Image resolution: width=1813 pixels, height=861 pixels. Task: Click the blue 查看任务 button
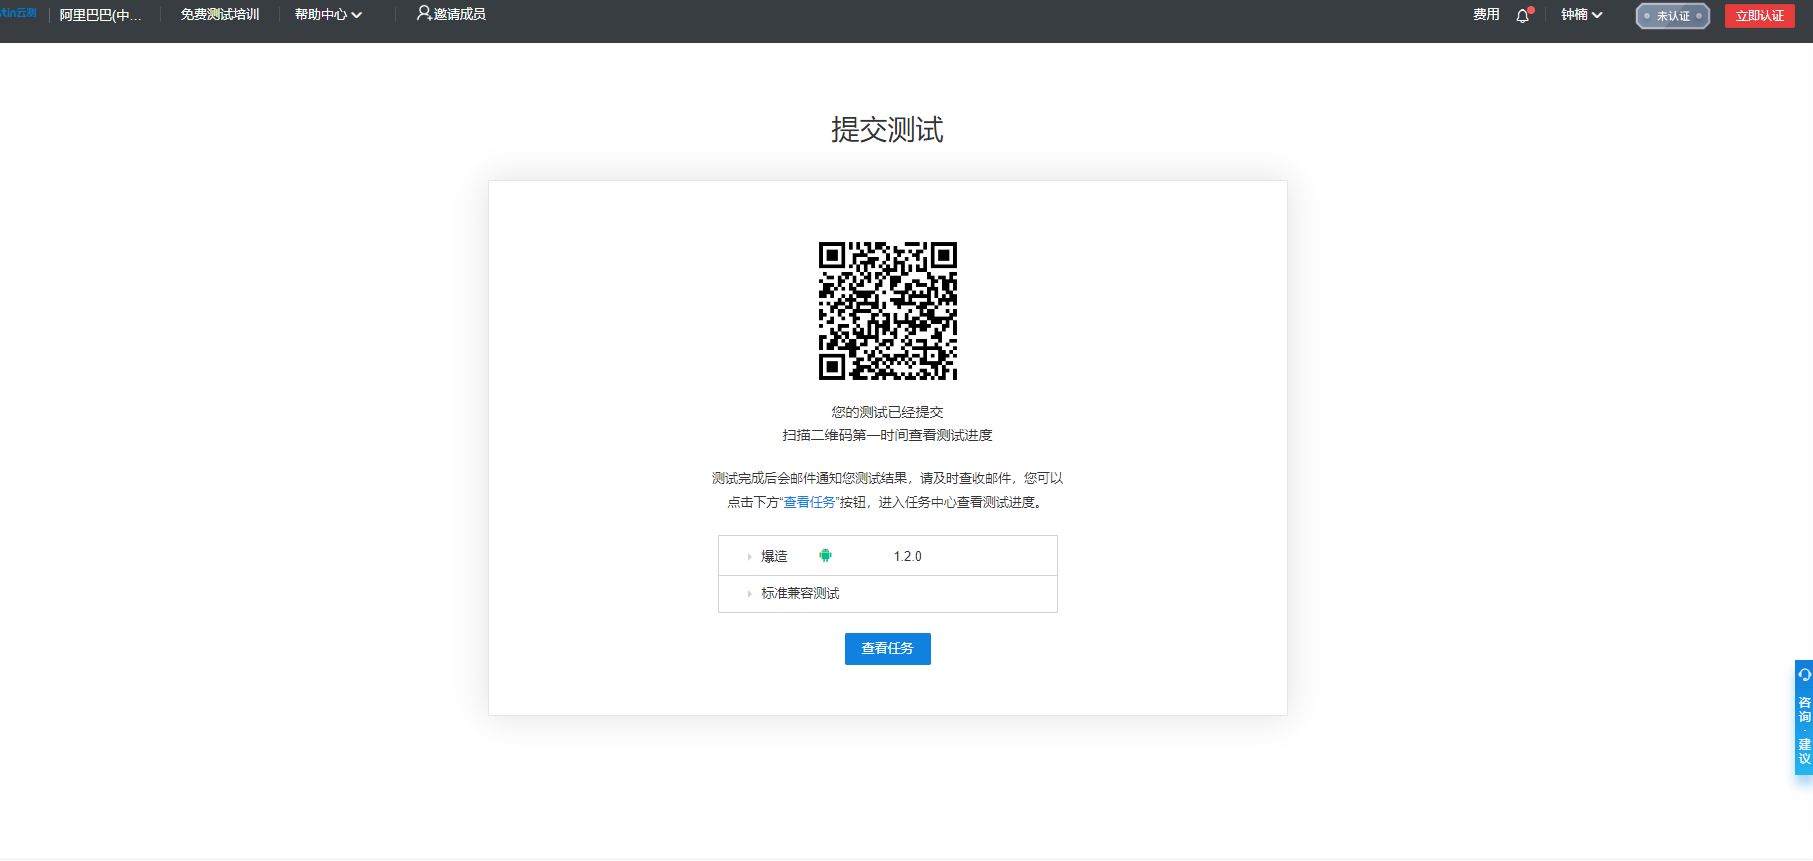point(888,649)
